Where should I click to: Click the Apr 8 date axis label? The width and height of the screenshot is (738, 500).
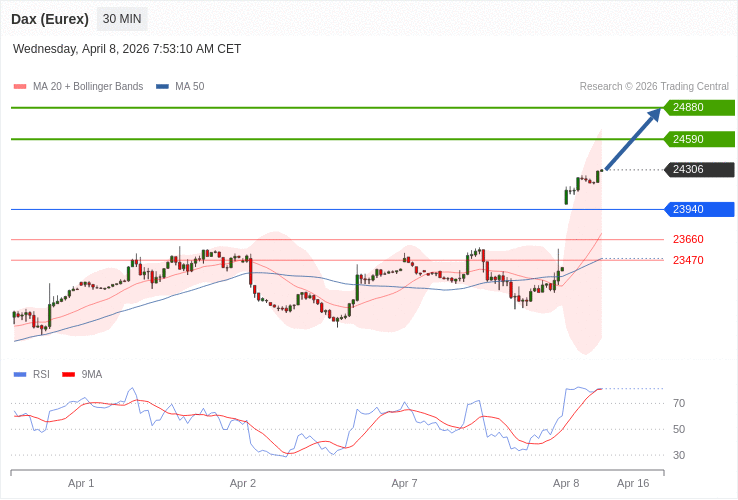point(566,483)
